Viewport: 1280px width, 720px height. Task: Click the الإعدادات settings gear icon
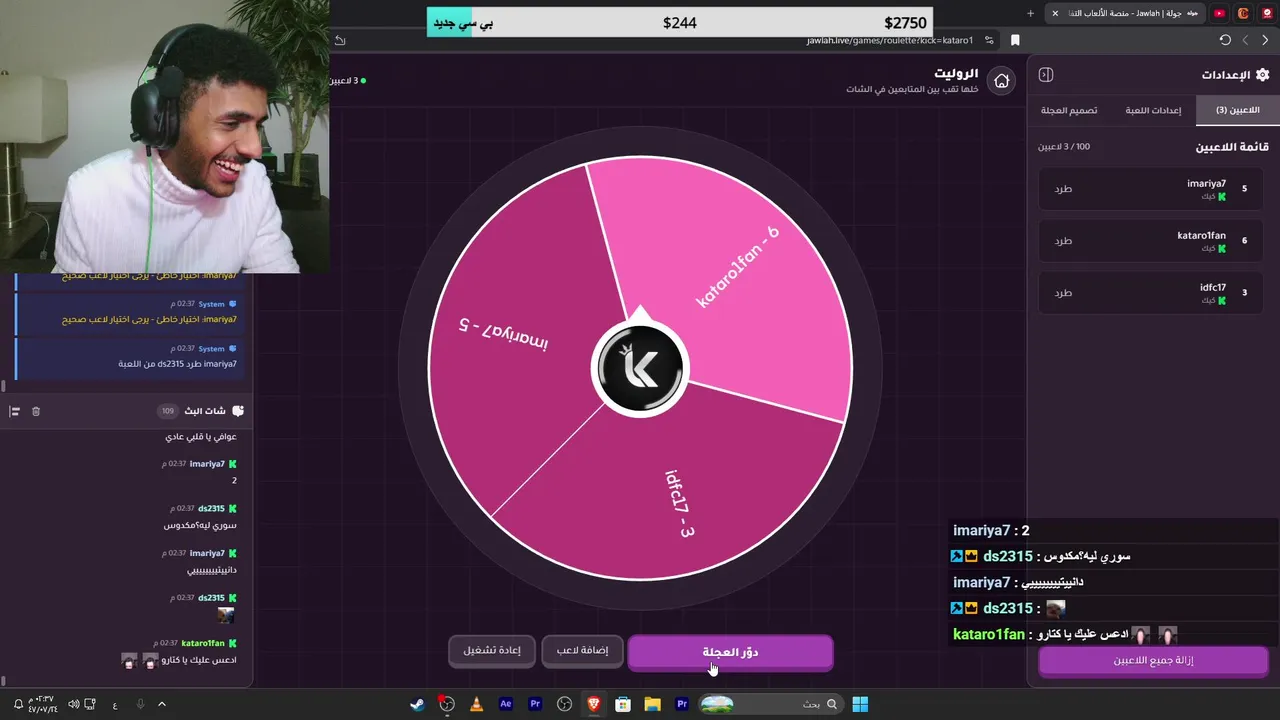pyautogui.click(x=1262, y=75)
